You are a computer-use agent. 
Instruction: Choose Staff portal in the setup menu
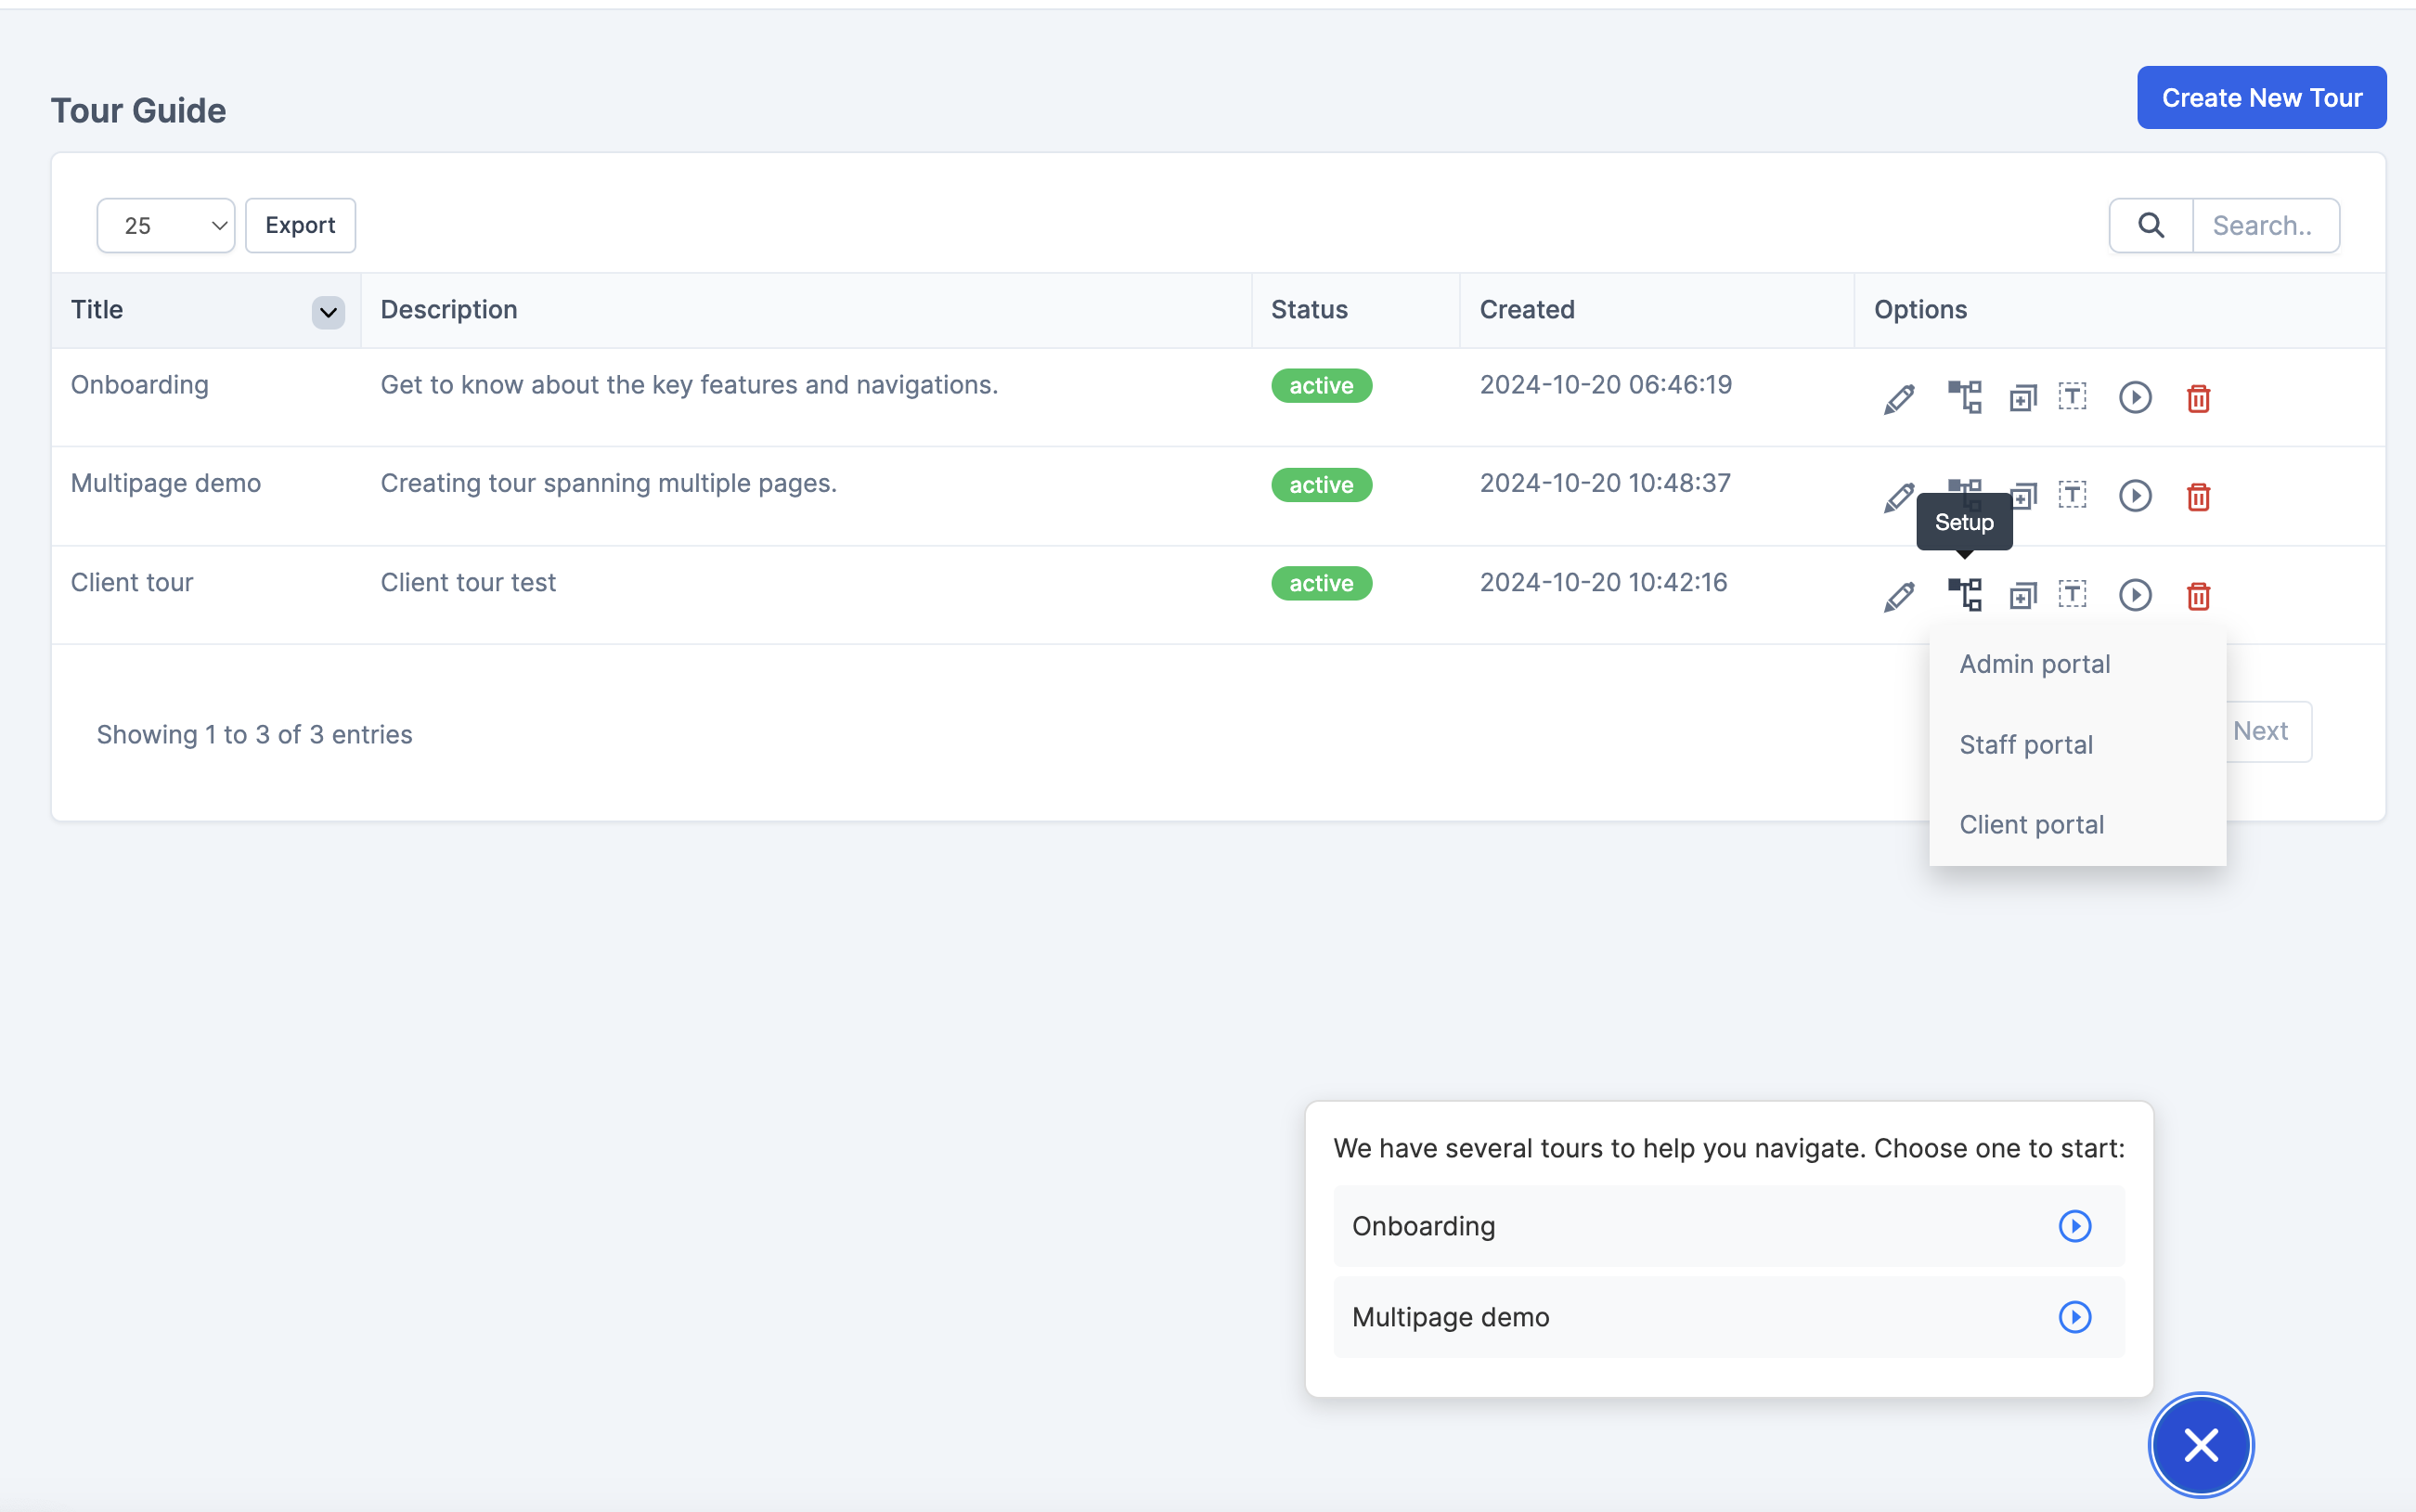[2025, 745]
